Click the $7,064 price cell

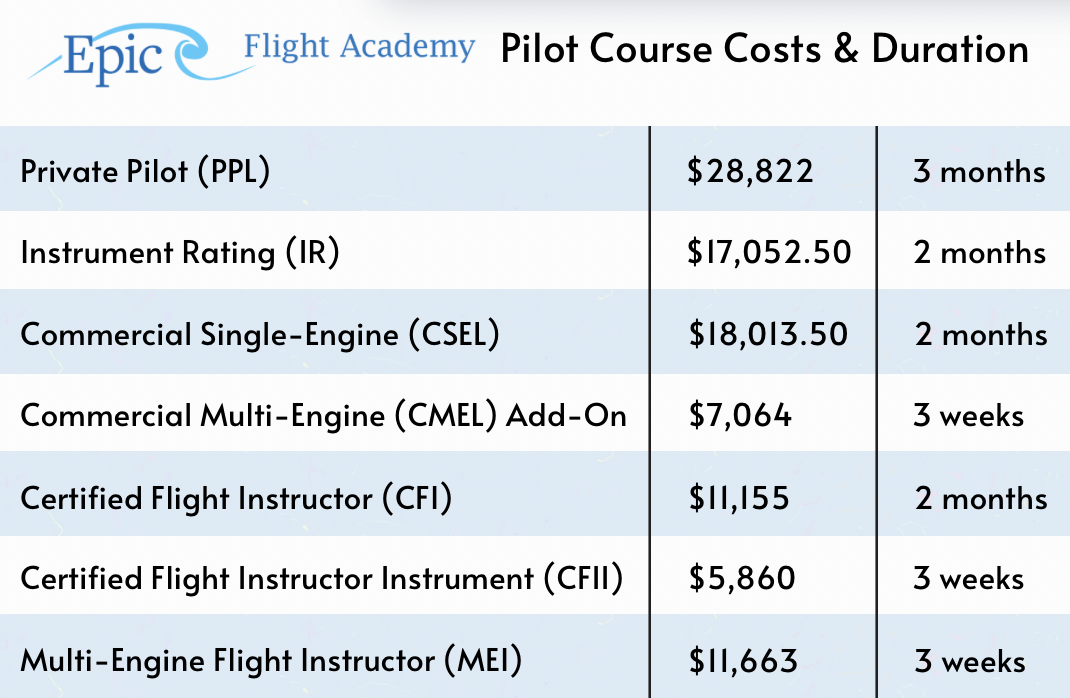740,414
